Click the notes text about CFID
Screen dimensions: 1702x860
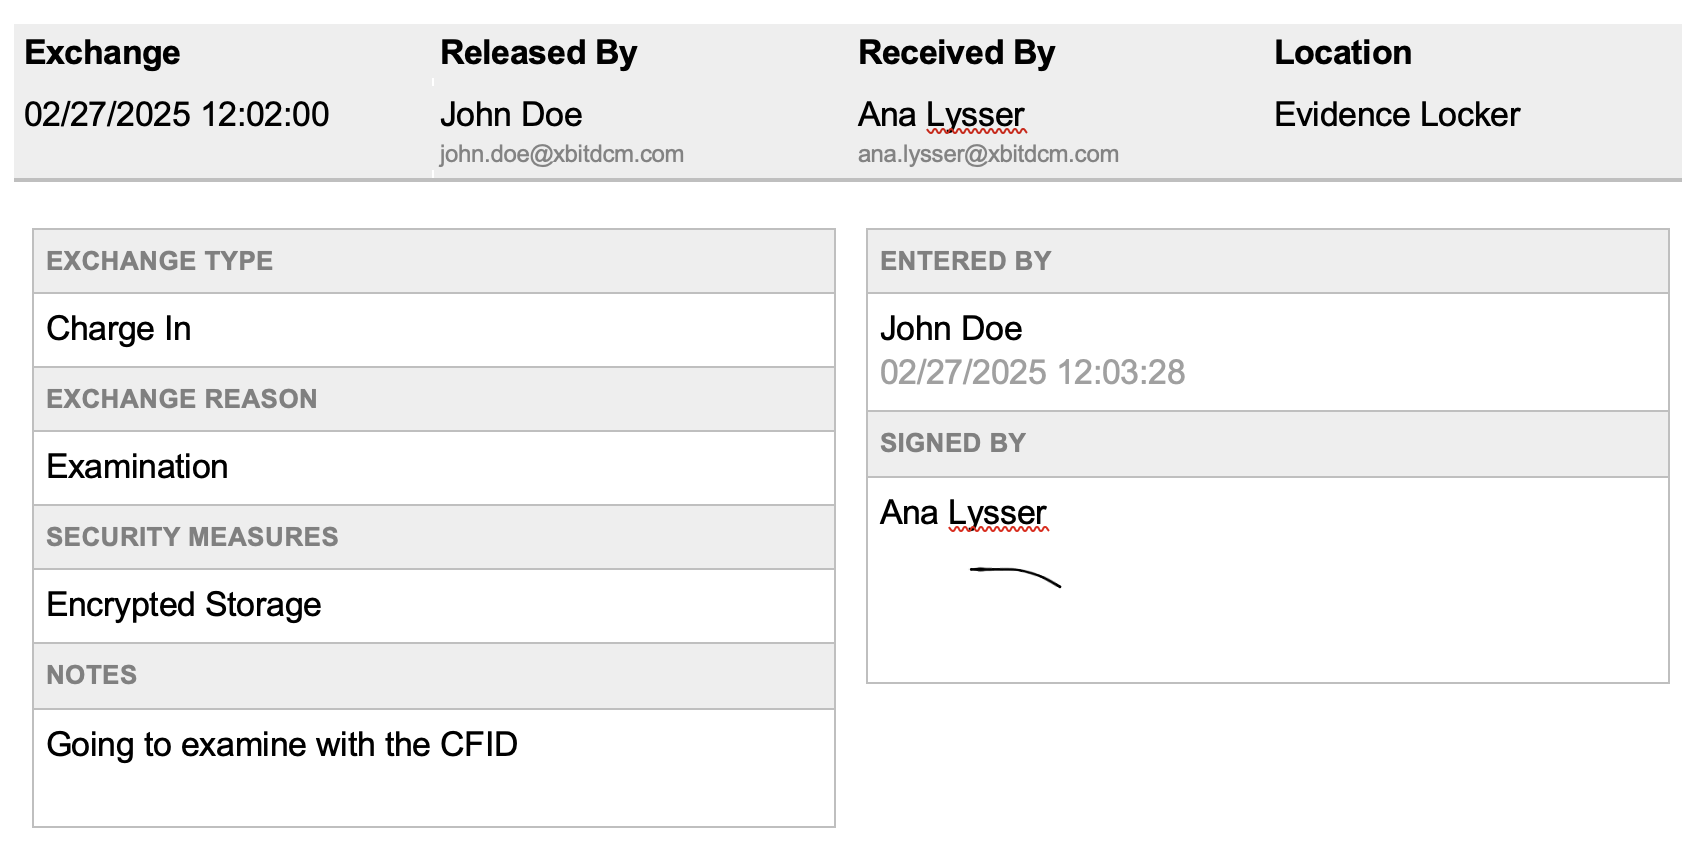point(282,744)
